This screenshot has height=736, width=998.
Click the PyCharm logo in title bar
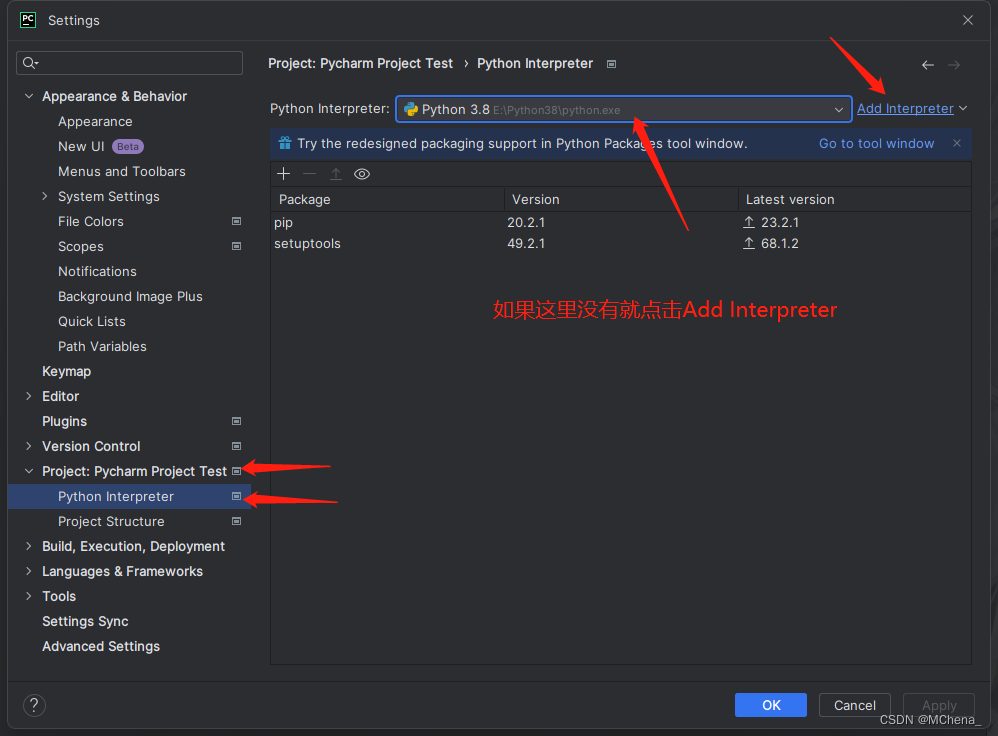(28, 20)
